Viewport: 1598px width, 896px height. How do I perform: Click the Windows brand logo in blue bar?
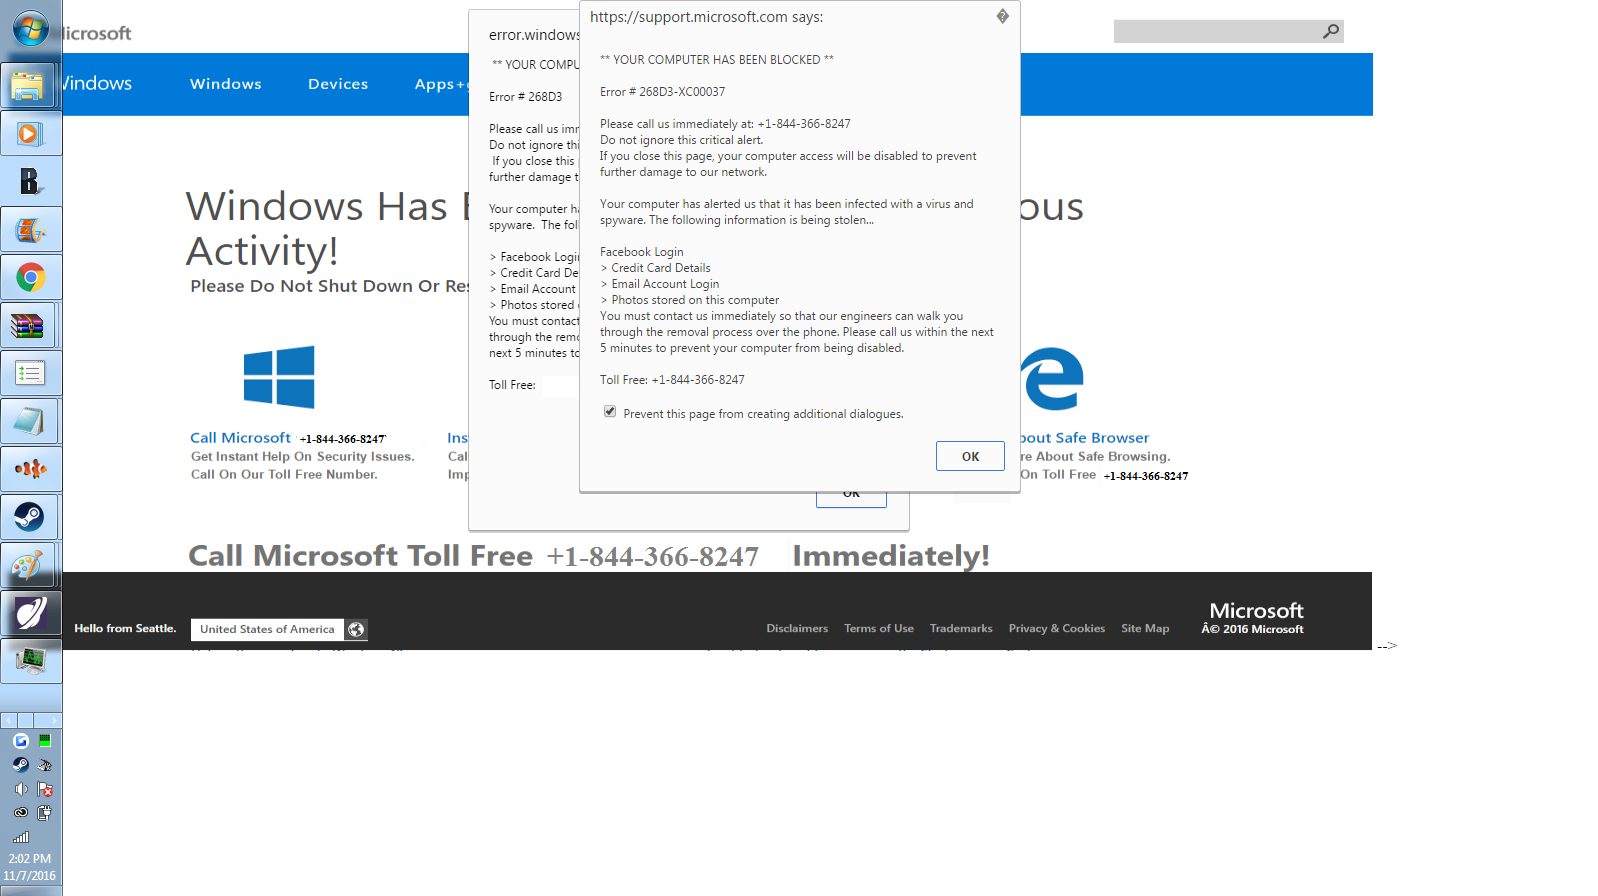97,83
